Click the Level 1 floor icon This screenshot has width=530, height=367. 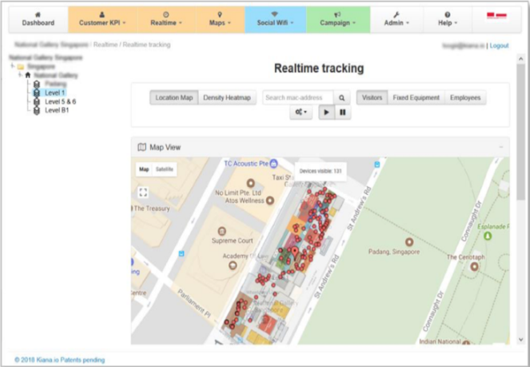(x=37, y=93)
